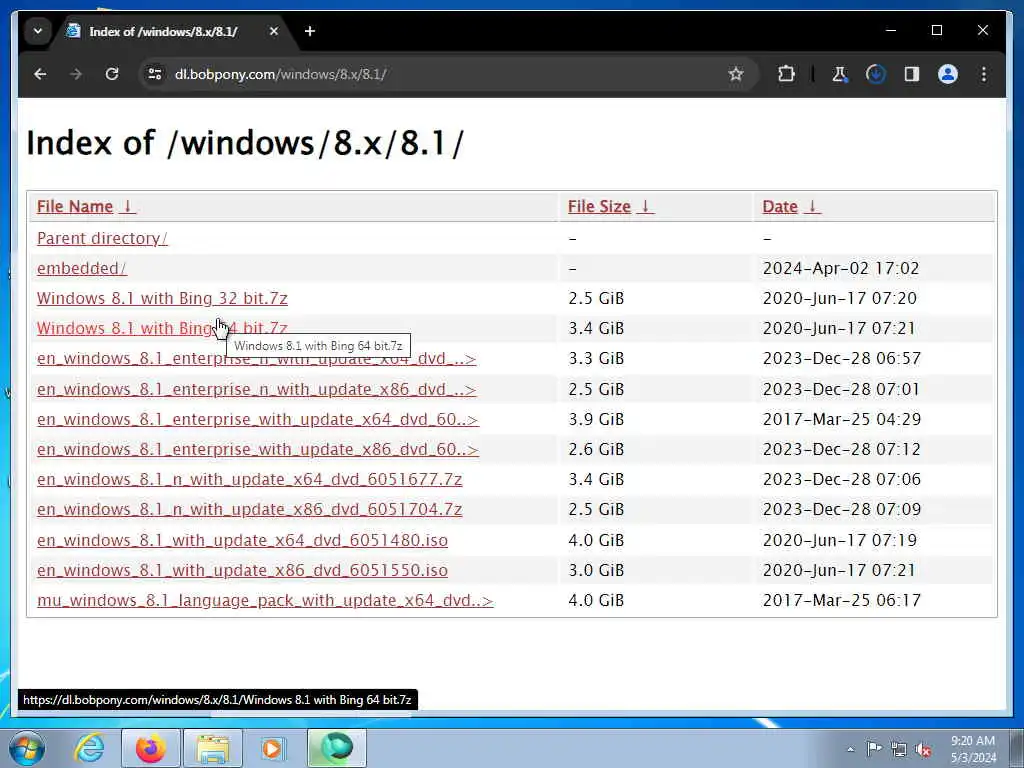1024x768 pixels.
Task: Open Chrome Labs flask icon
Action: tap(839, 74)
